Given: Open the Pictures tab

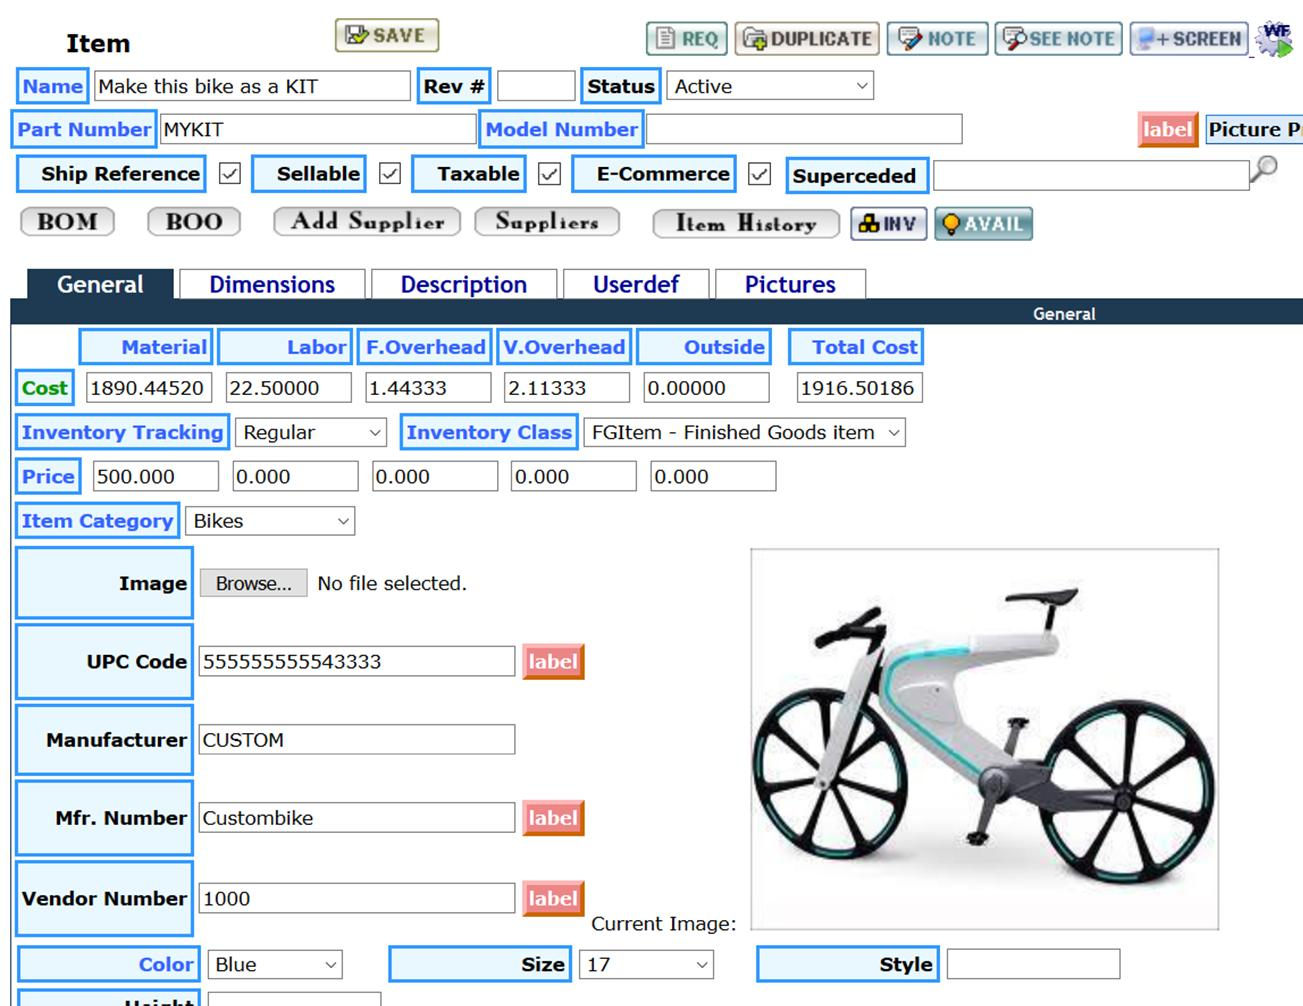Looking at the screenshot, I should 789,285.
